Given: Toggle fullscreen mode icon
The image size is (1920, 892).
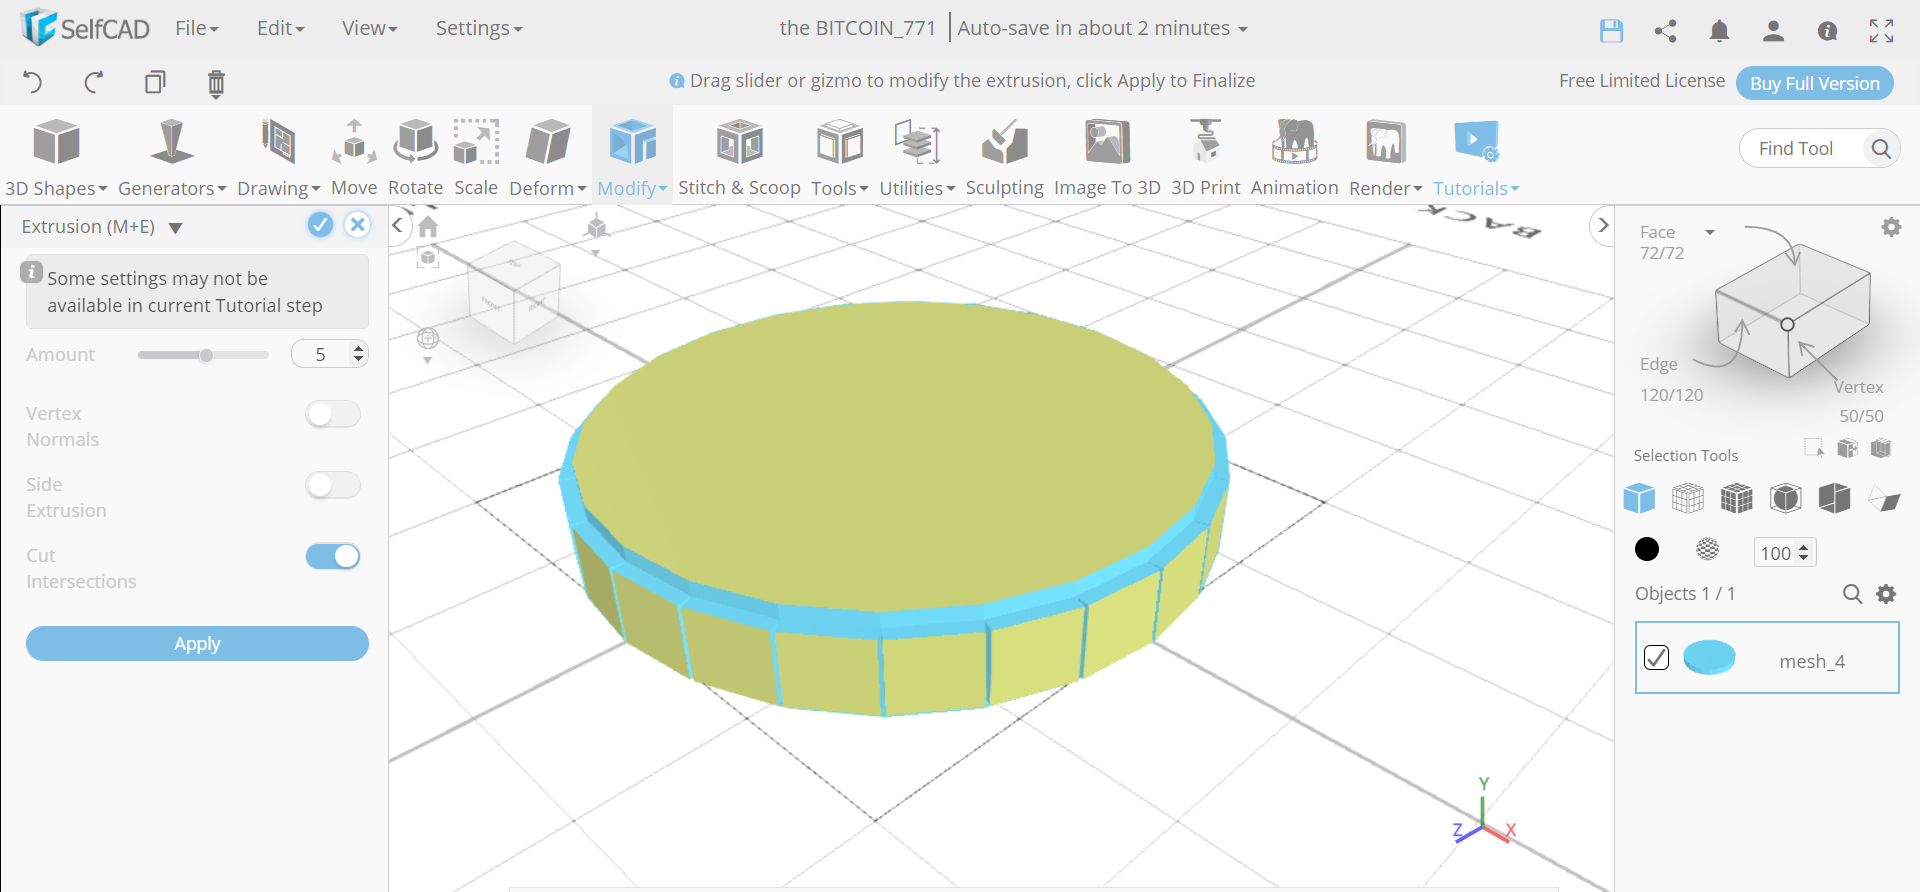Looking at the screenshot, I should pyautogui.click(x=1881, y=31).
